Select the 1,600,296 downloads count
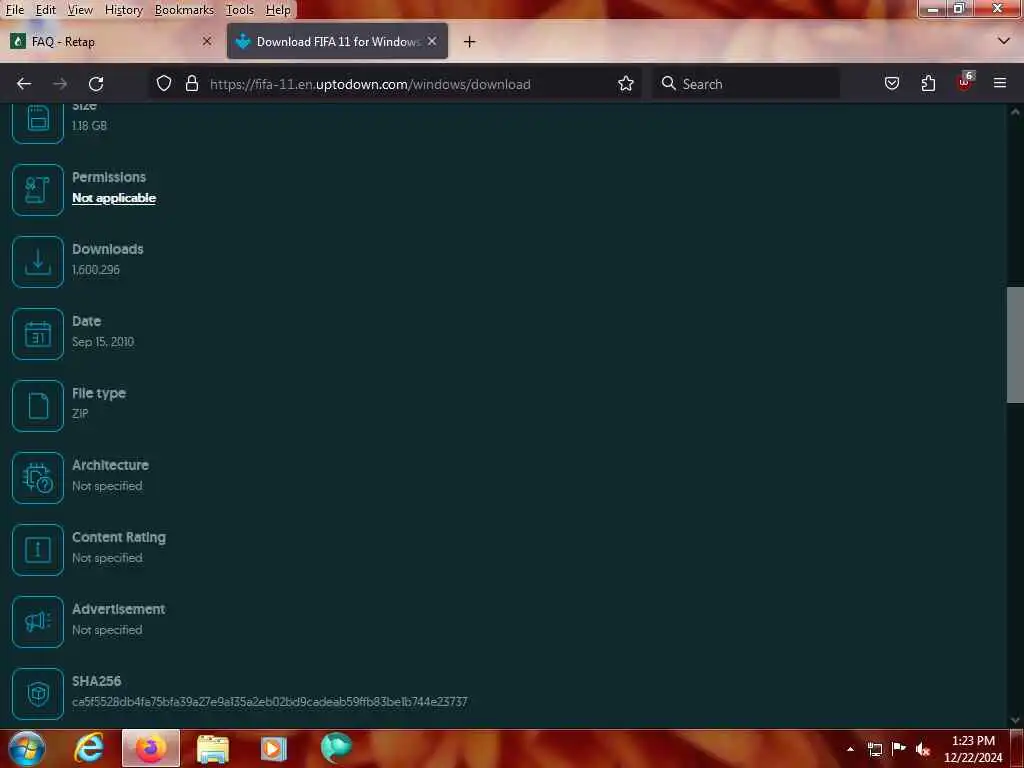 click(96, 270)
